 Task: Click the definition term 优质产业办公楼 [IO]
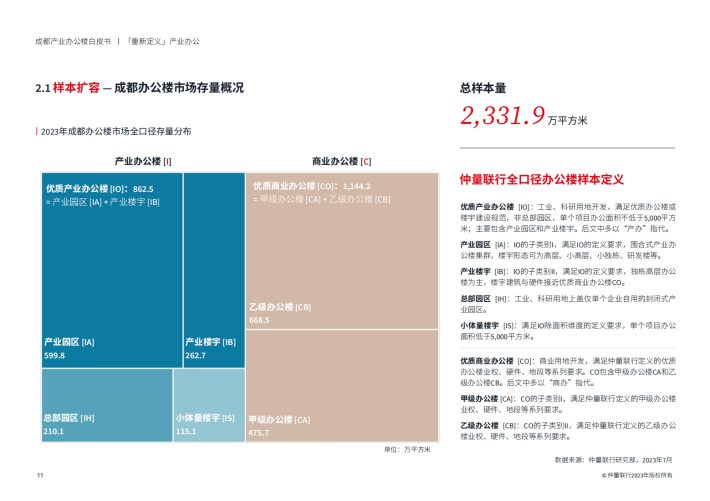[x=497, y=207]
